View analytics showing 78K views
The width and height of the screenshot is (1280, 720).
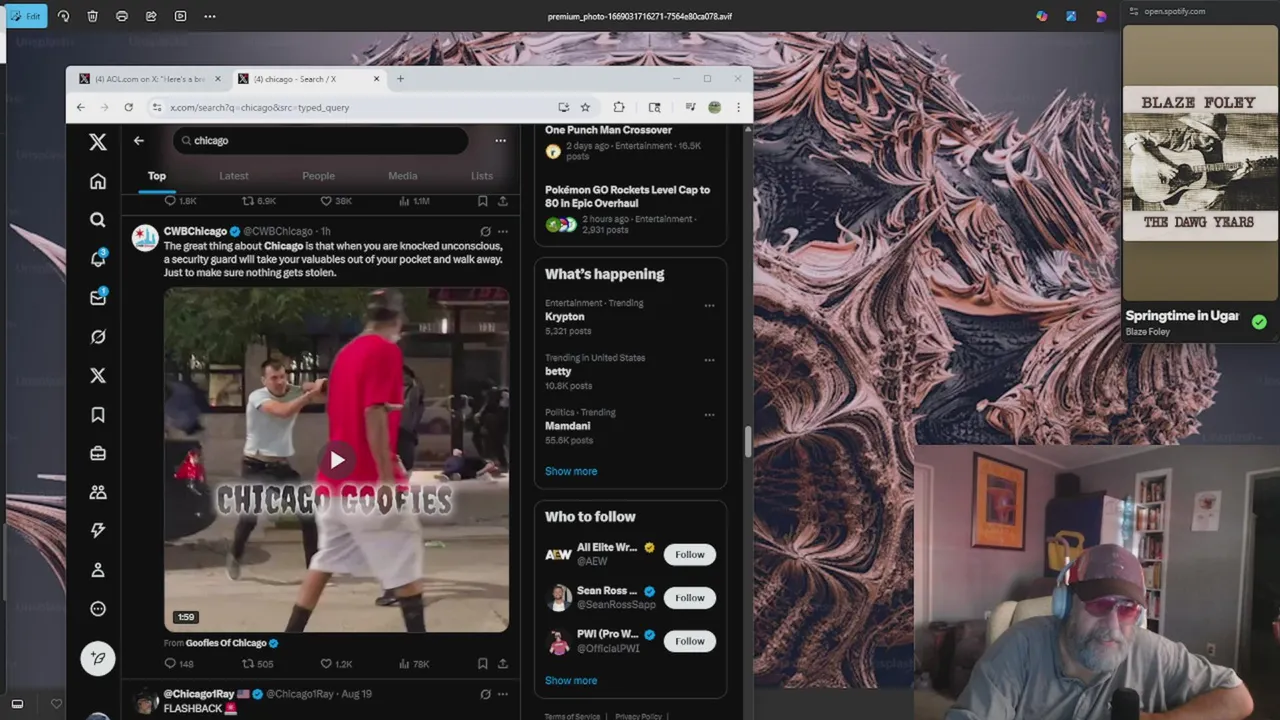coord(414,663)
